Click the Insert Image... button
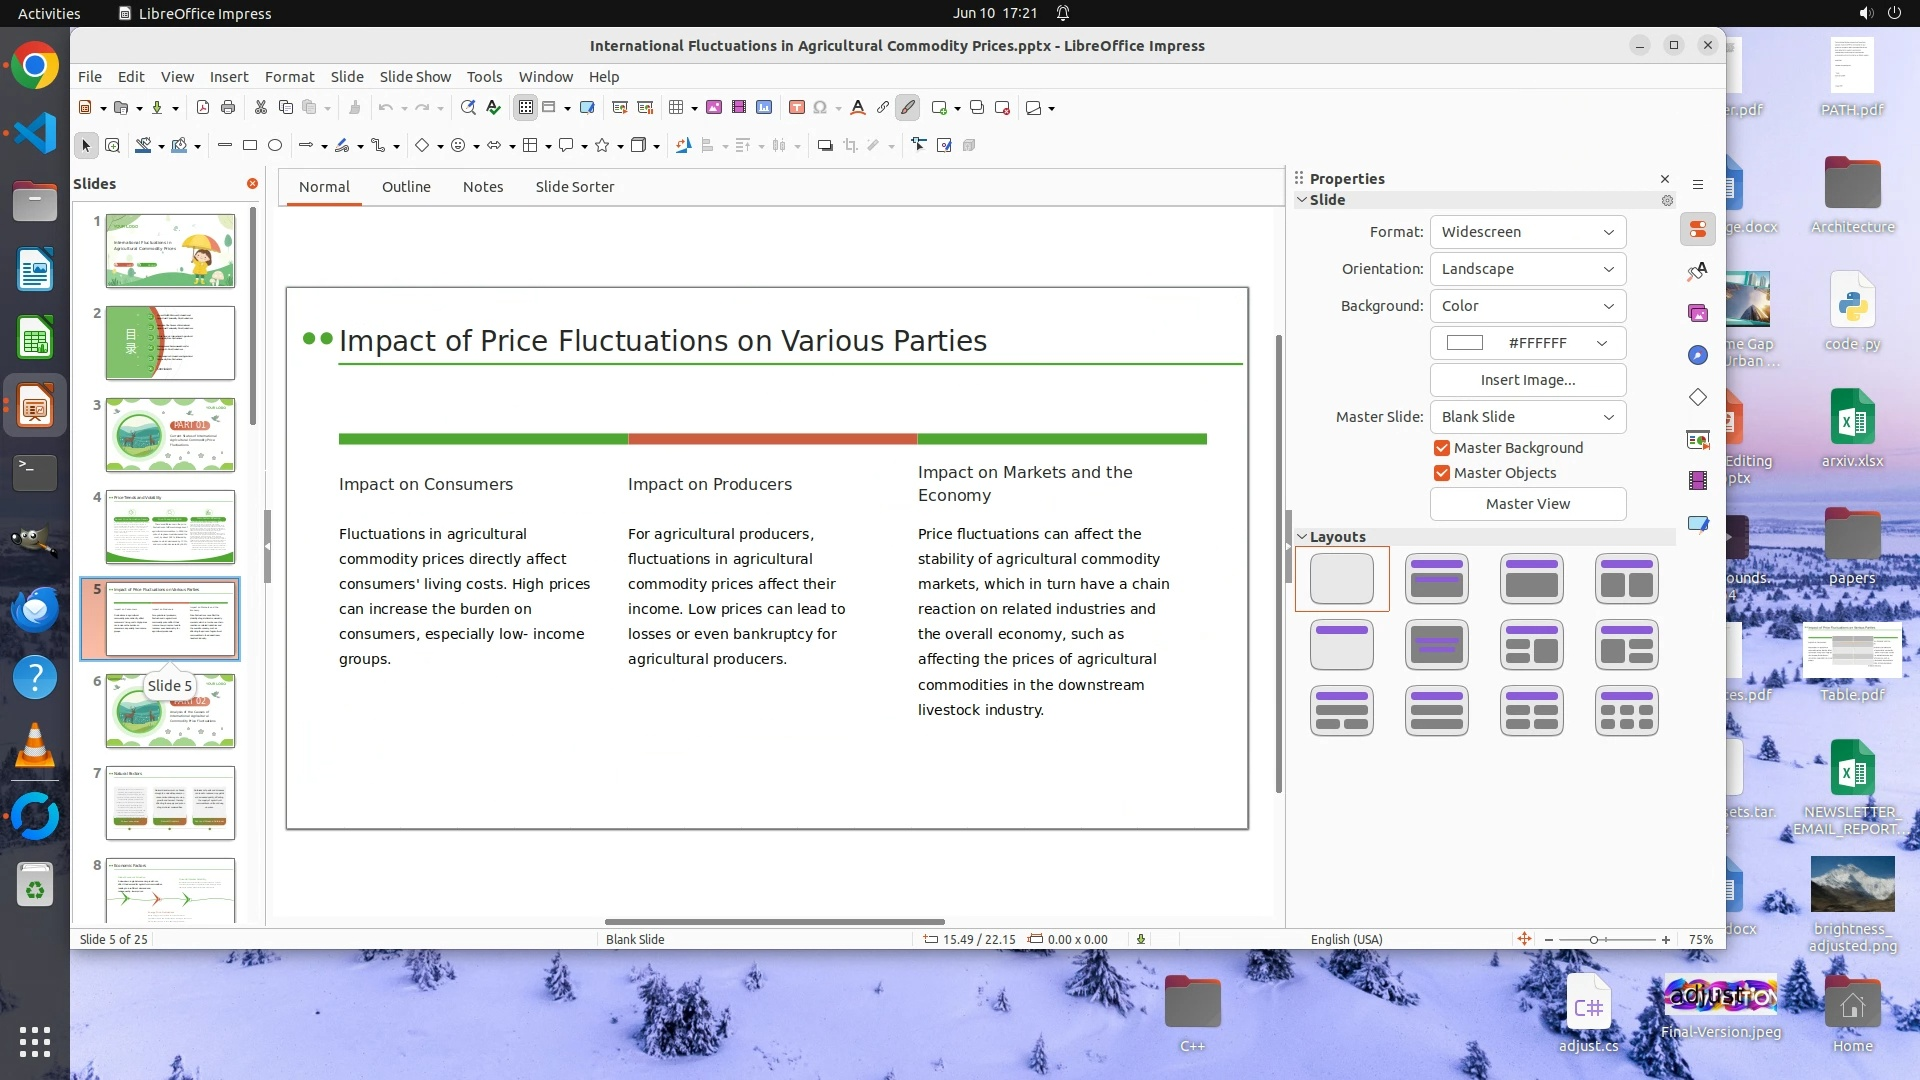This screenshot has width=1920, height=1080. point(1527,380)
